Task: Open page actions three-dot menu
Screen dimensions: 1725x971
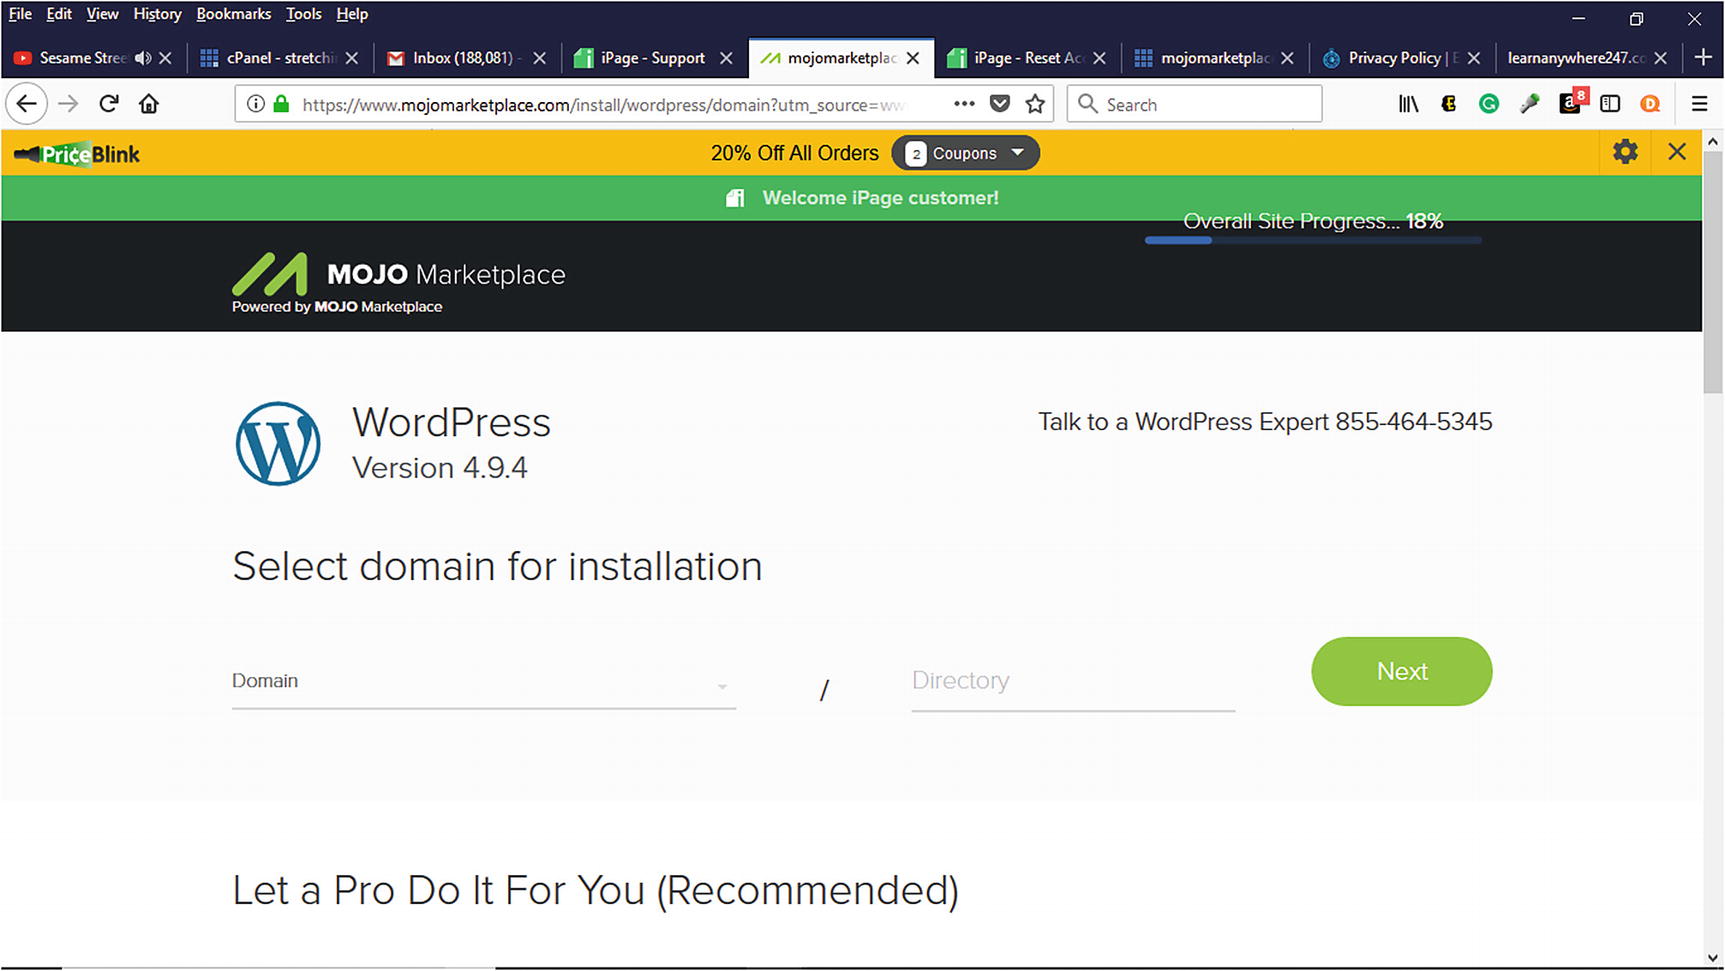Action: click(x=964, y=104)
